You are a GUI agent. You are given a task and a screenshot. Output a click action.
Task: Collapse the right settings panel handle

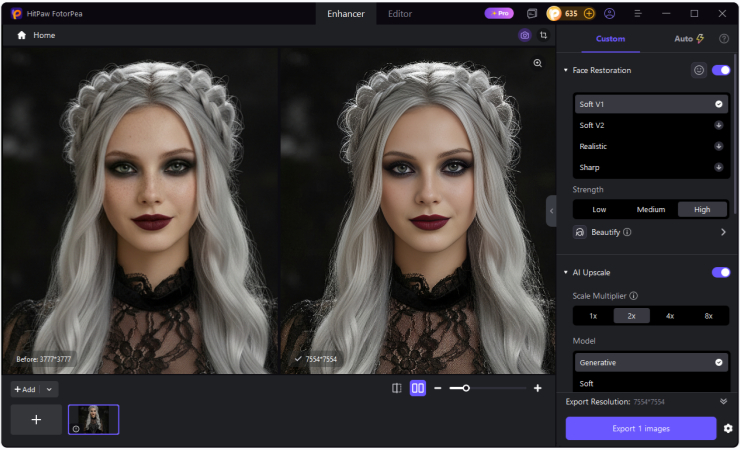551,211
